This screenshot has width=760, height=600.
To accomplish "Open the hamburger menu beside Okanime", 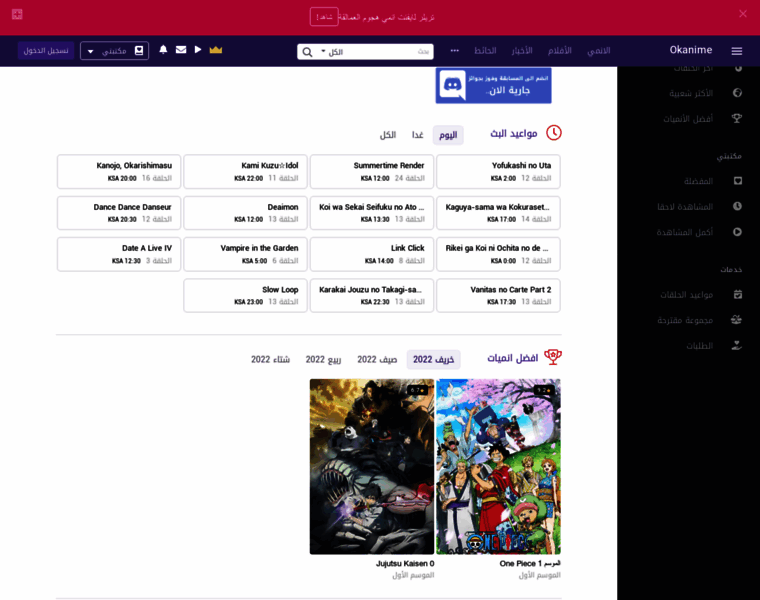I will point(736,51).
